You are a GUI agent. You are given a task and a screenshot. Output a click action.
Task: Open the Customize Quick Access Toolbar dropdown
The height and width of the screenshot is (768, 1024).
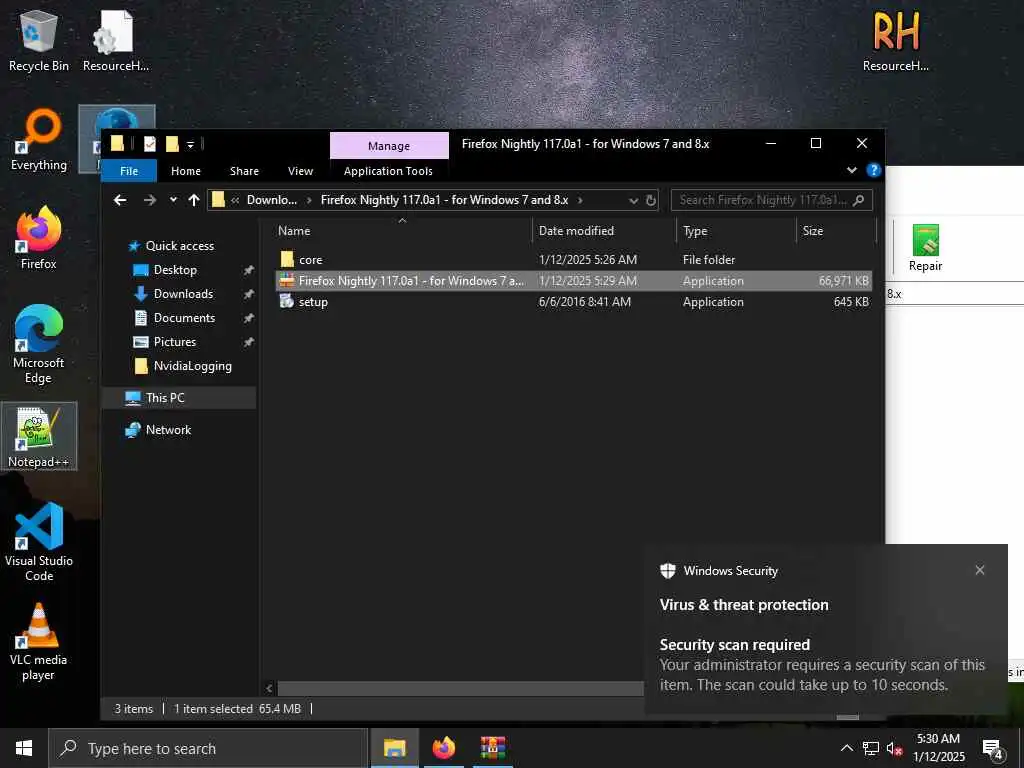[191, 144]
